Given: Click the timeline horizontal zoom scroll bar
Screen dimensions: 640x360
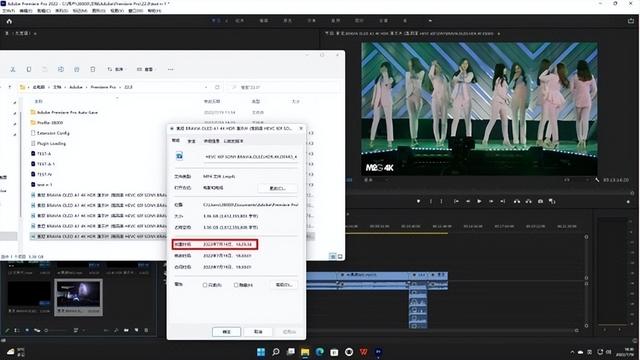Looking at the screenshot, I should tap(461, 330).
